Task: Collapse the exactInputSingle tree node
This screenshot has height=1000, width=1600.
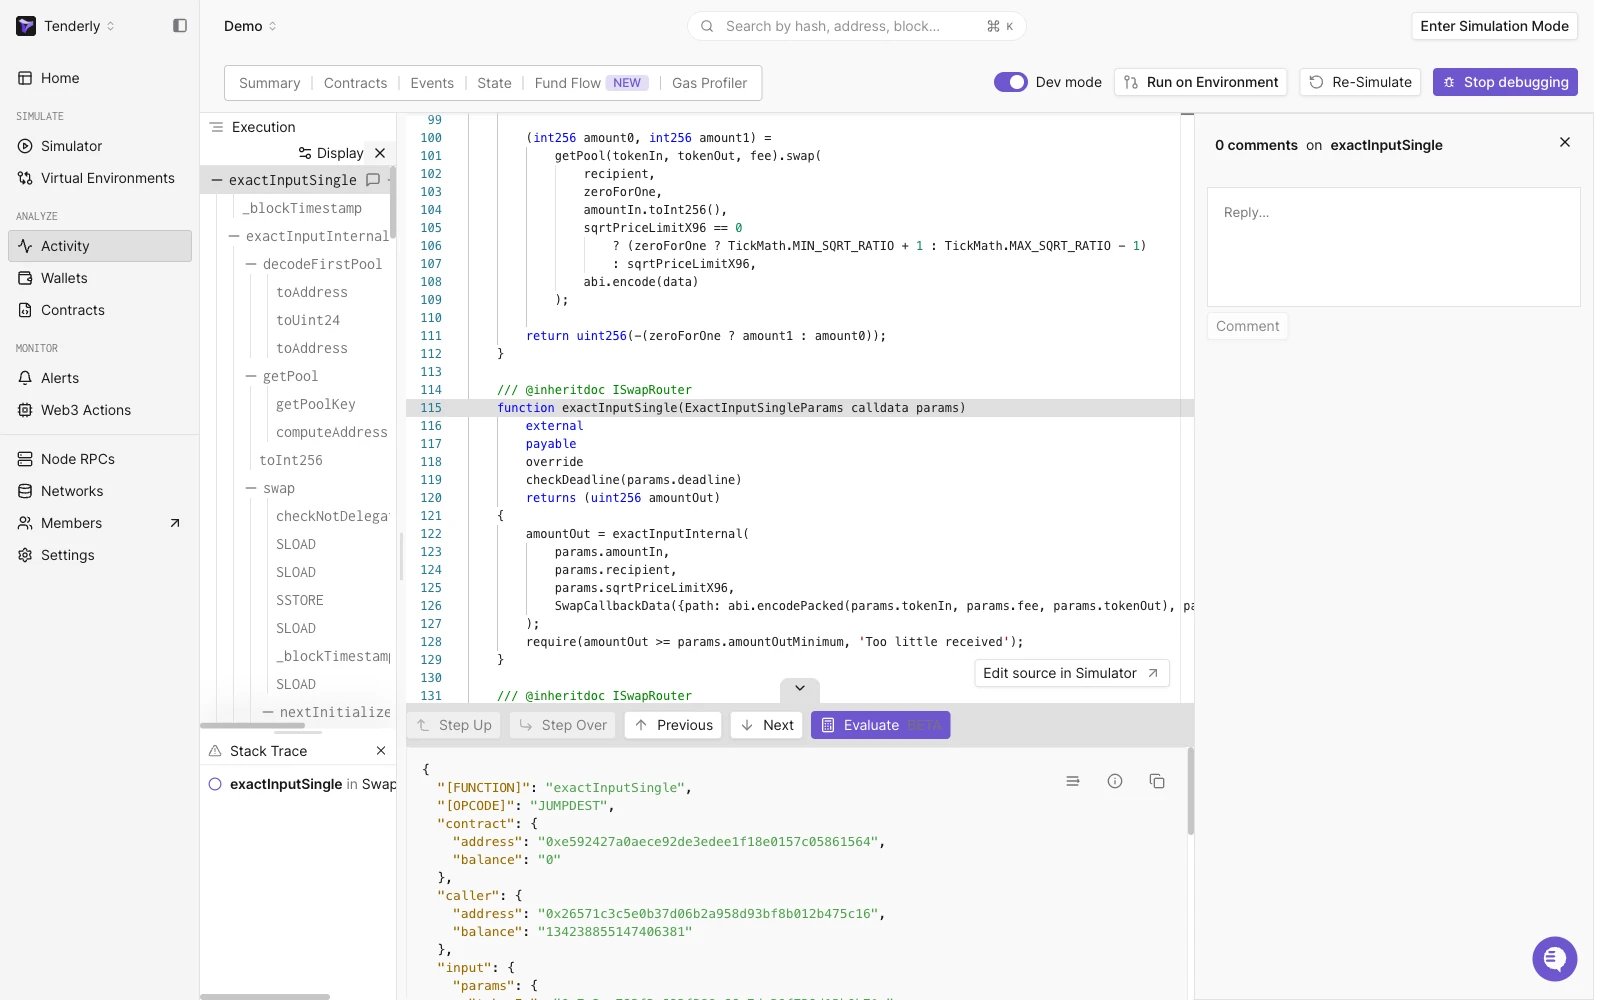Action: tap(217, 180)
